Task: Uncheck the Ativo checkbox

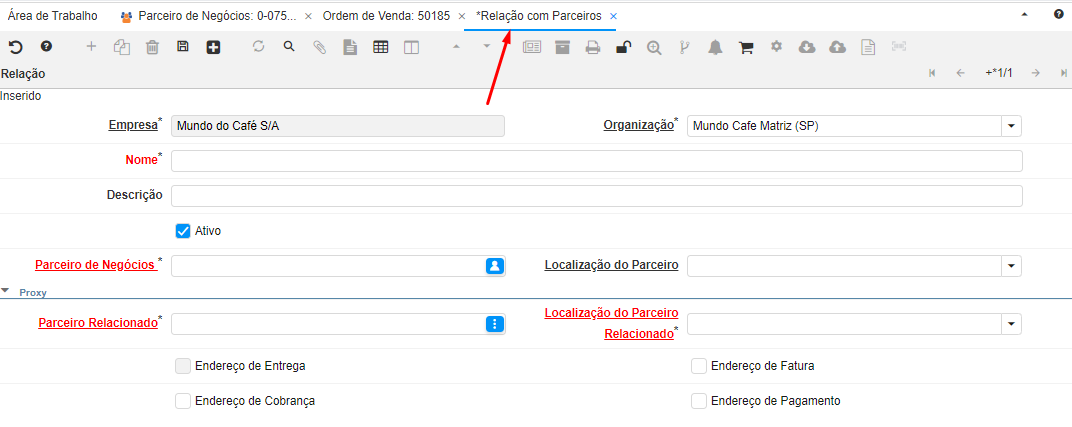Action: (183, 231)
